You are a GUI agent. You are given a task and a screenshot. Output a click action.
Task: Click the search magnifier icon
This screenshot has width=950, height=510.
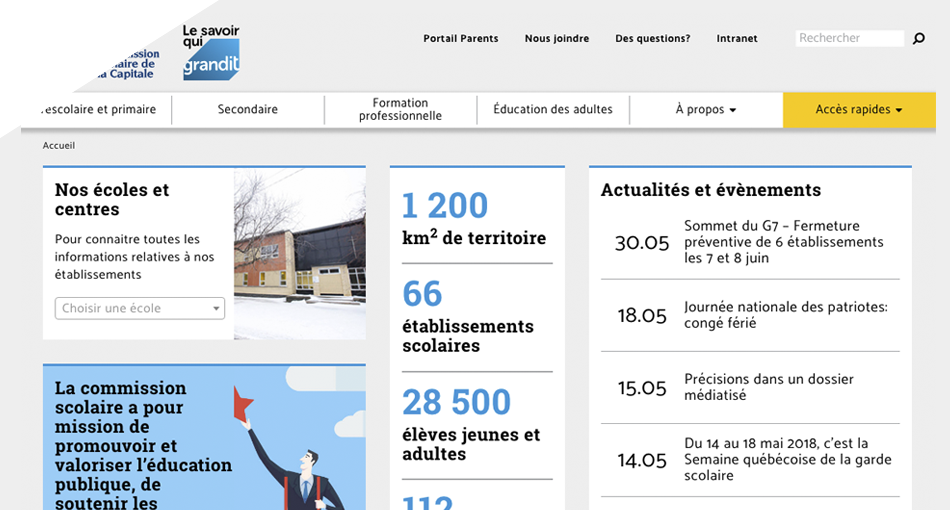tap(918, 38)
